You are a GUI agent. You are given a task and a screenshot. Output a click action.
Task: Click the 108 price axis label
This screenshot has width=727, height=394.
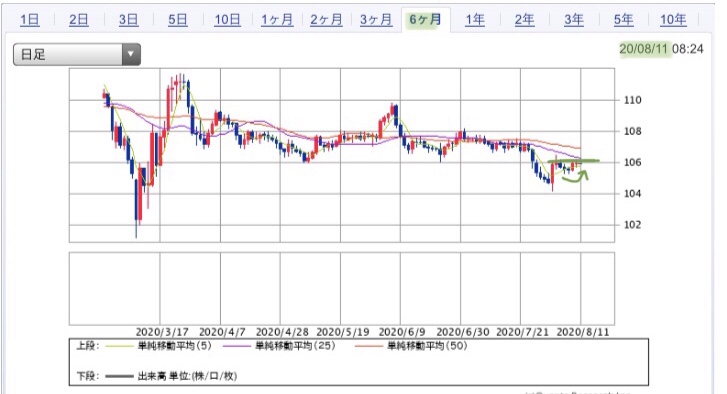(x=632, y=131)
